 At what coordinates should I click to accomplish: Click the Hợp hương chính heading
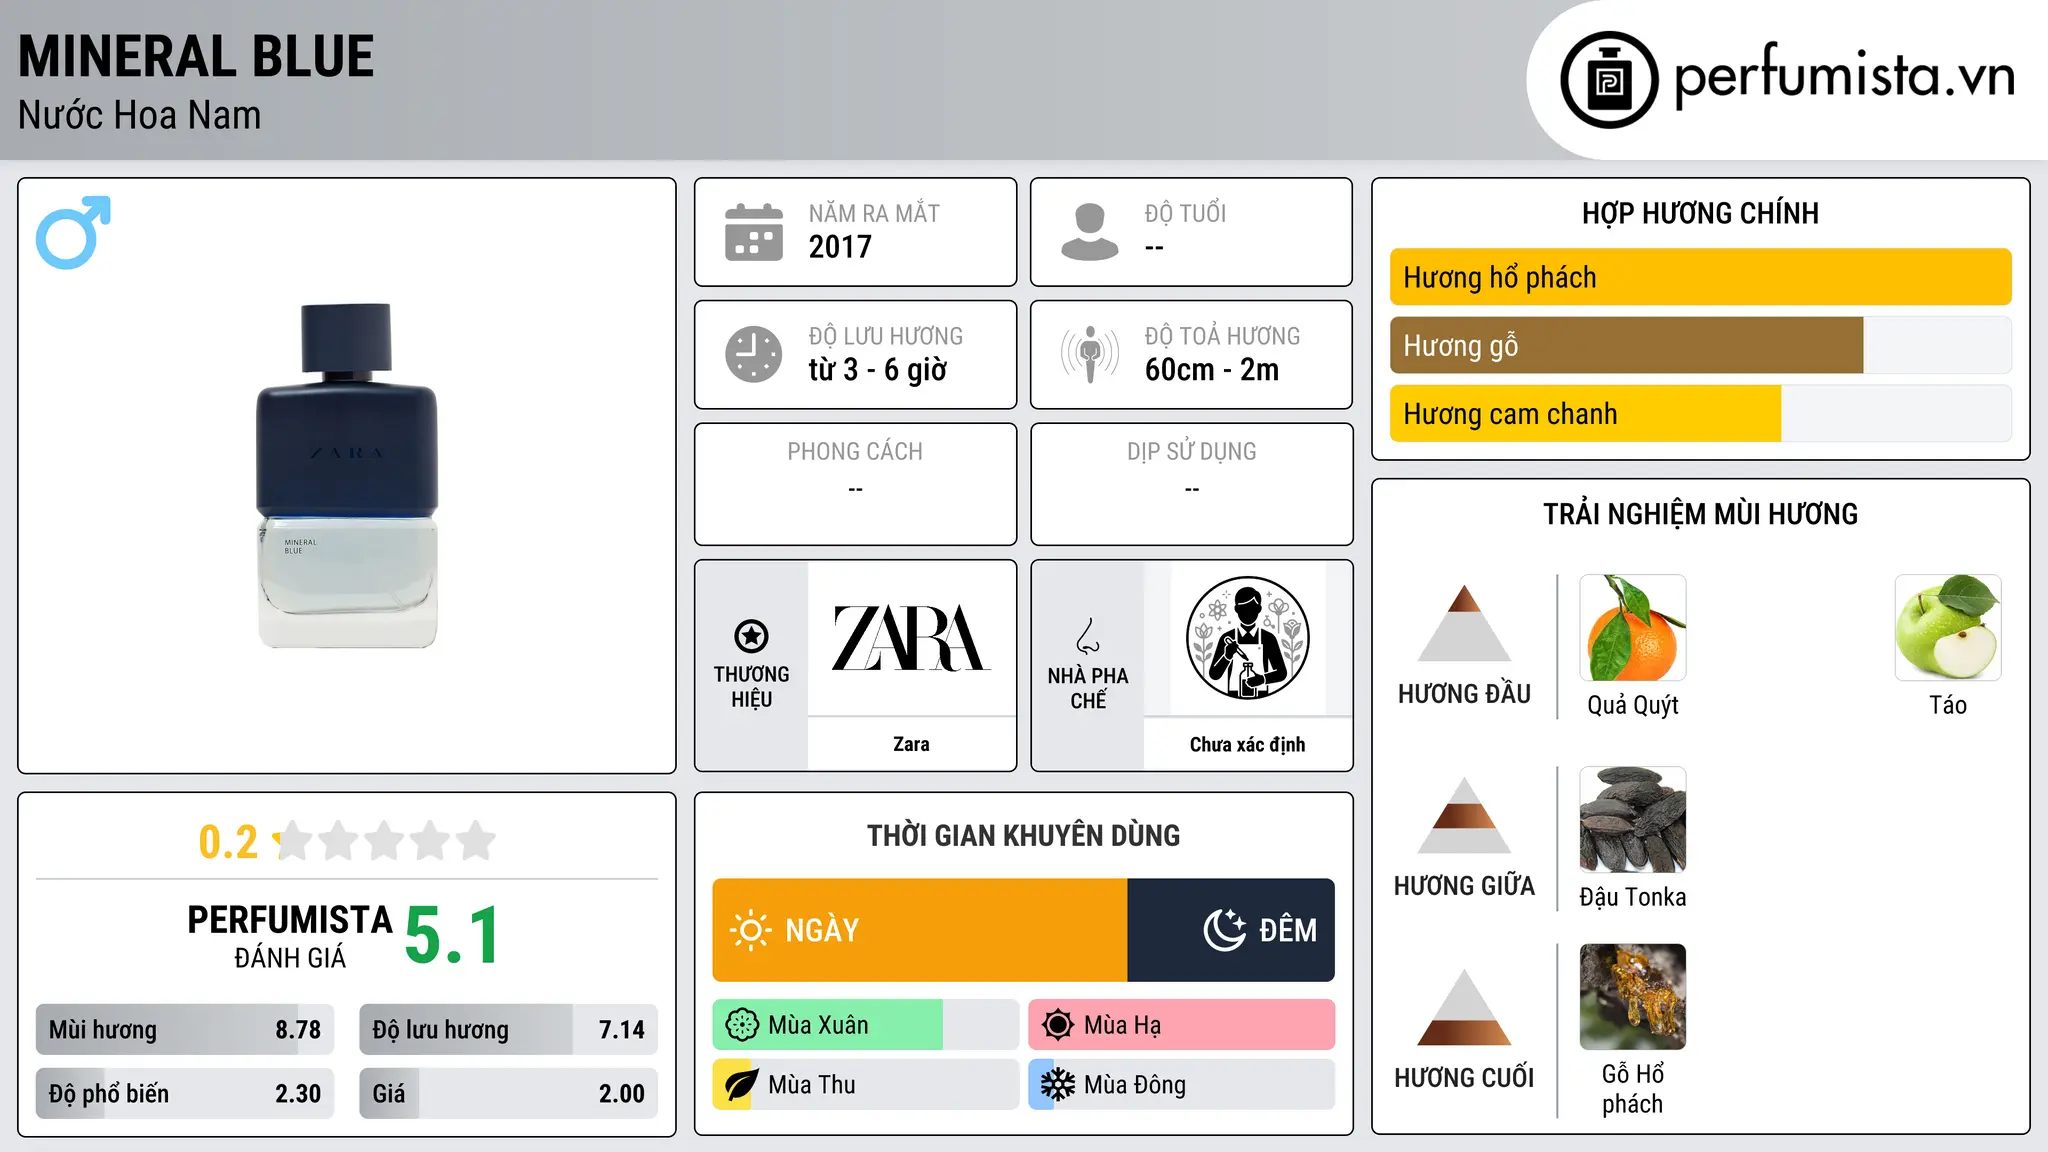tap(1701, 213)
